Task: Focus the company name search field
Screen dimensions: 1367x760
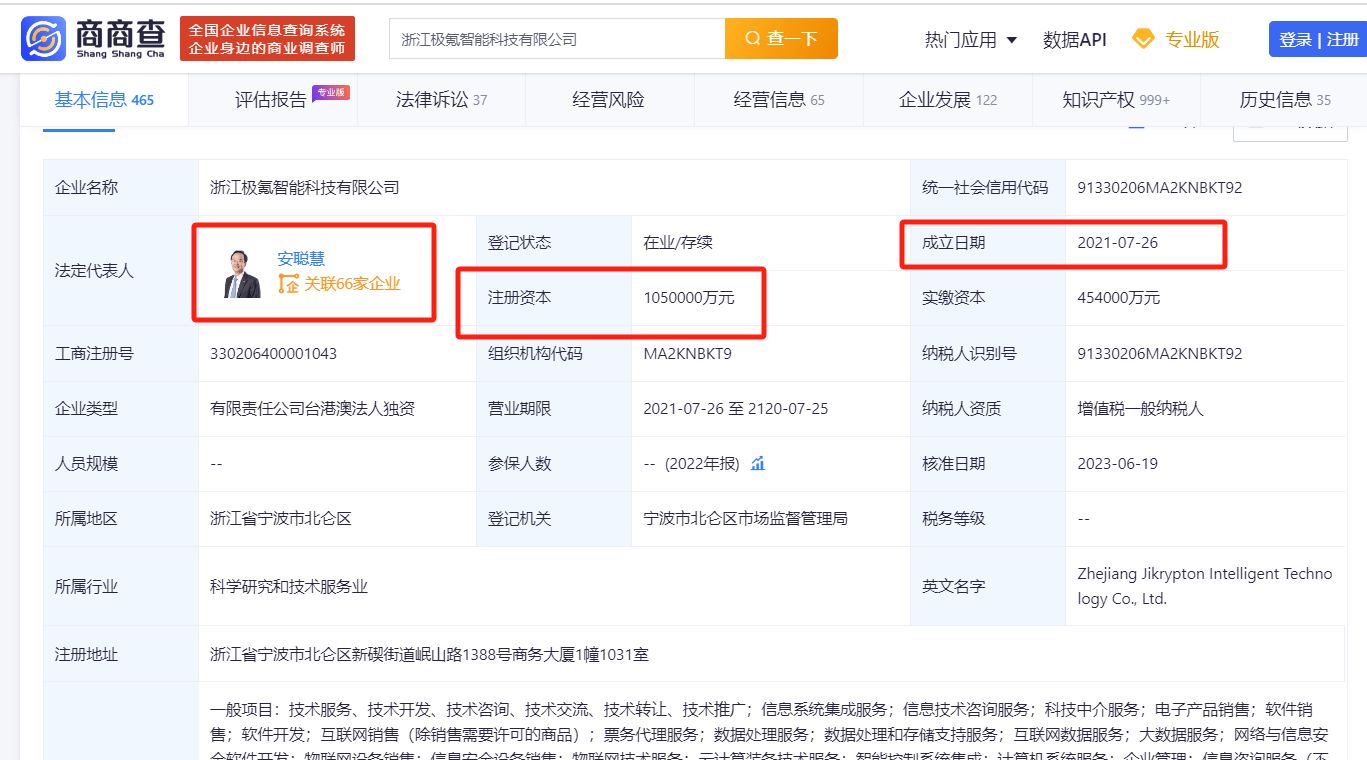Action: 557,39
